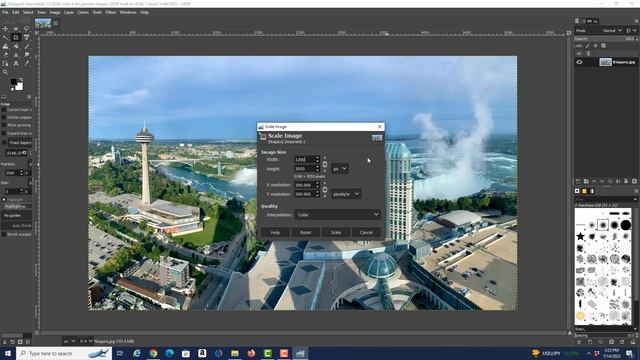Viewport: 640px width, 360px height.
Task: Raise the layer in Layers panel
Action: pos(594,181)
